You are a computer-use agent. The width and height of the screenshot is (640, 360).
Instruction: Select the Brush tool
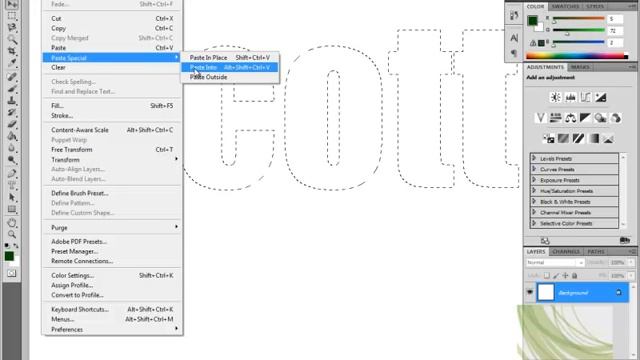tap(12, 89)
